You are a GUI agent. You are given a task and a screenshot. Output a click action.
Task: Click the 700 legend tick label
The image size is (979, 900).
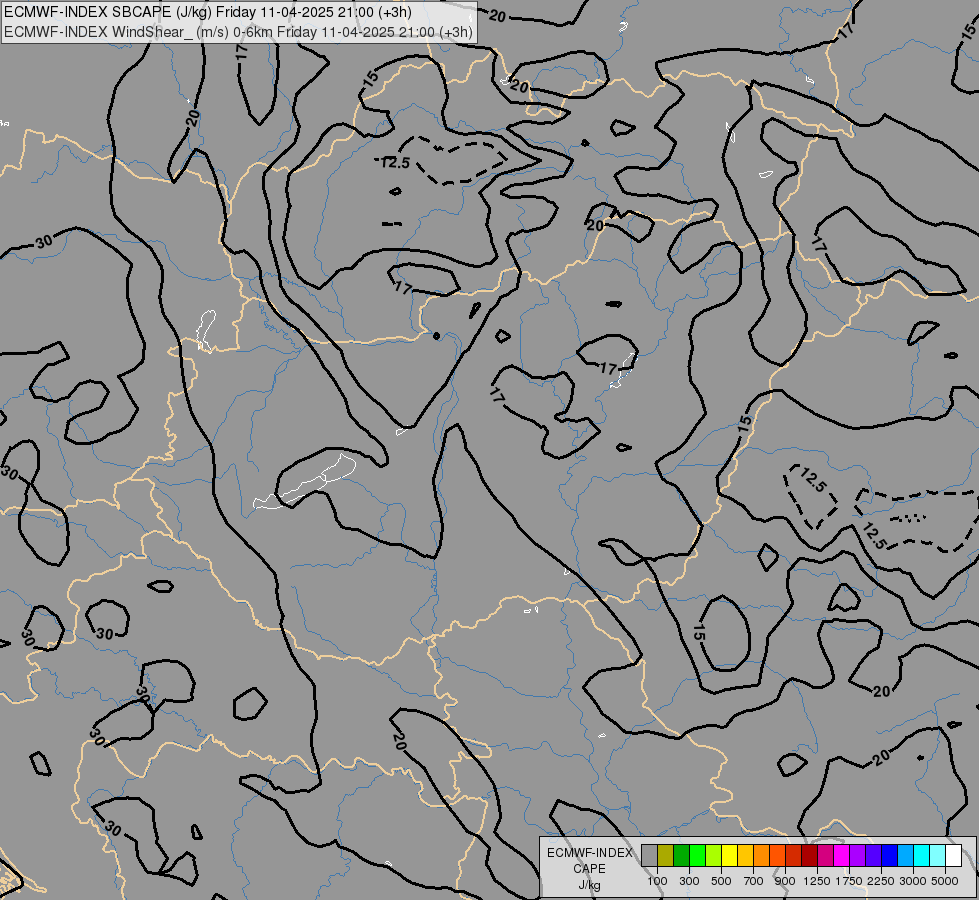[753, 881]
